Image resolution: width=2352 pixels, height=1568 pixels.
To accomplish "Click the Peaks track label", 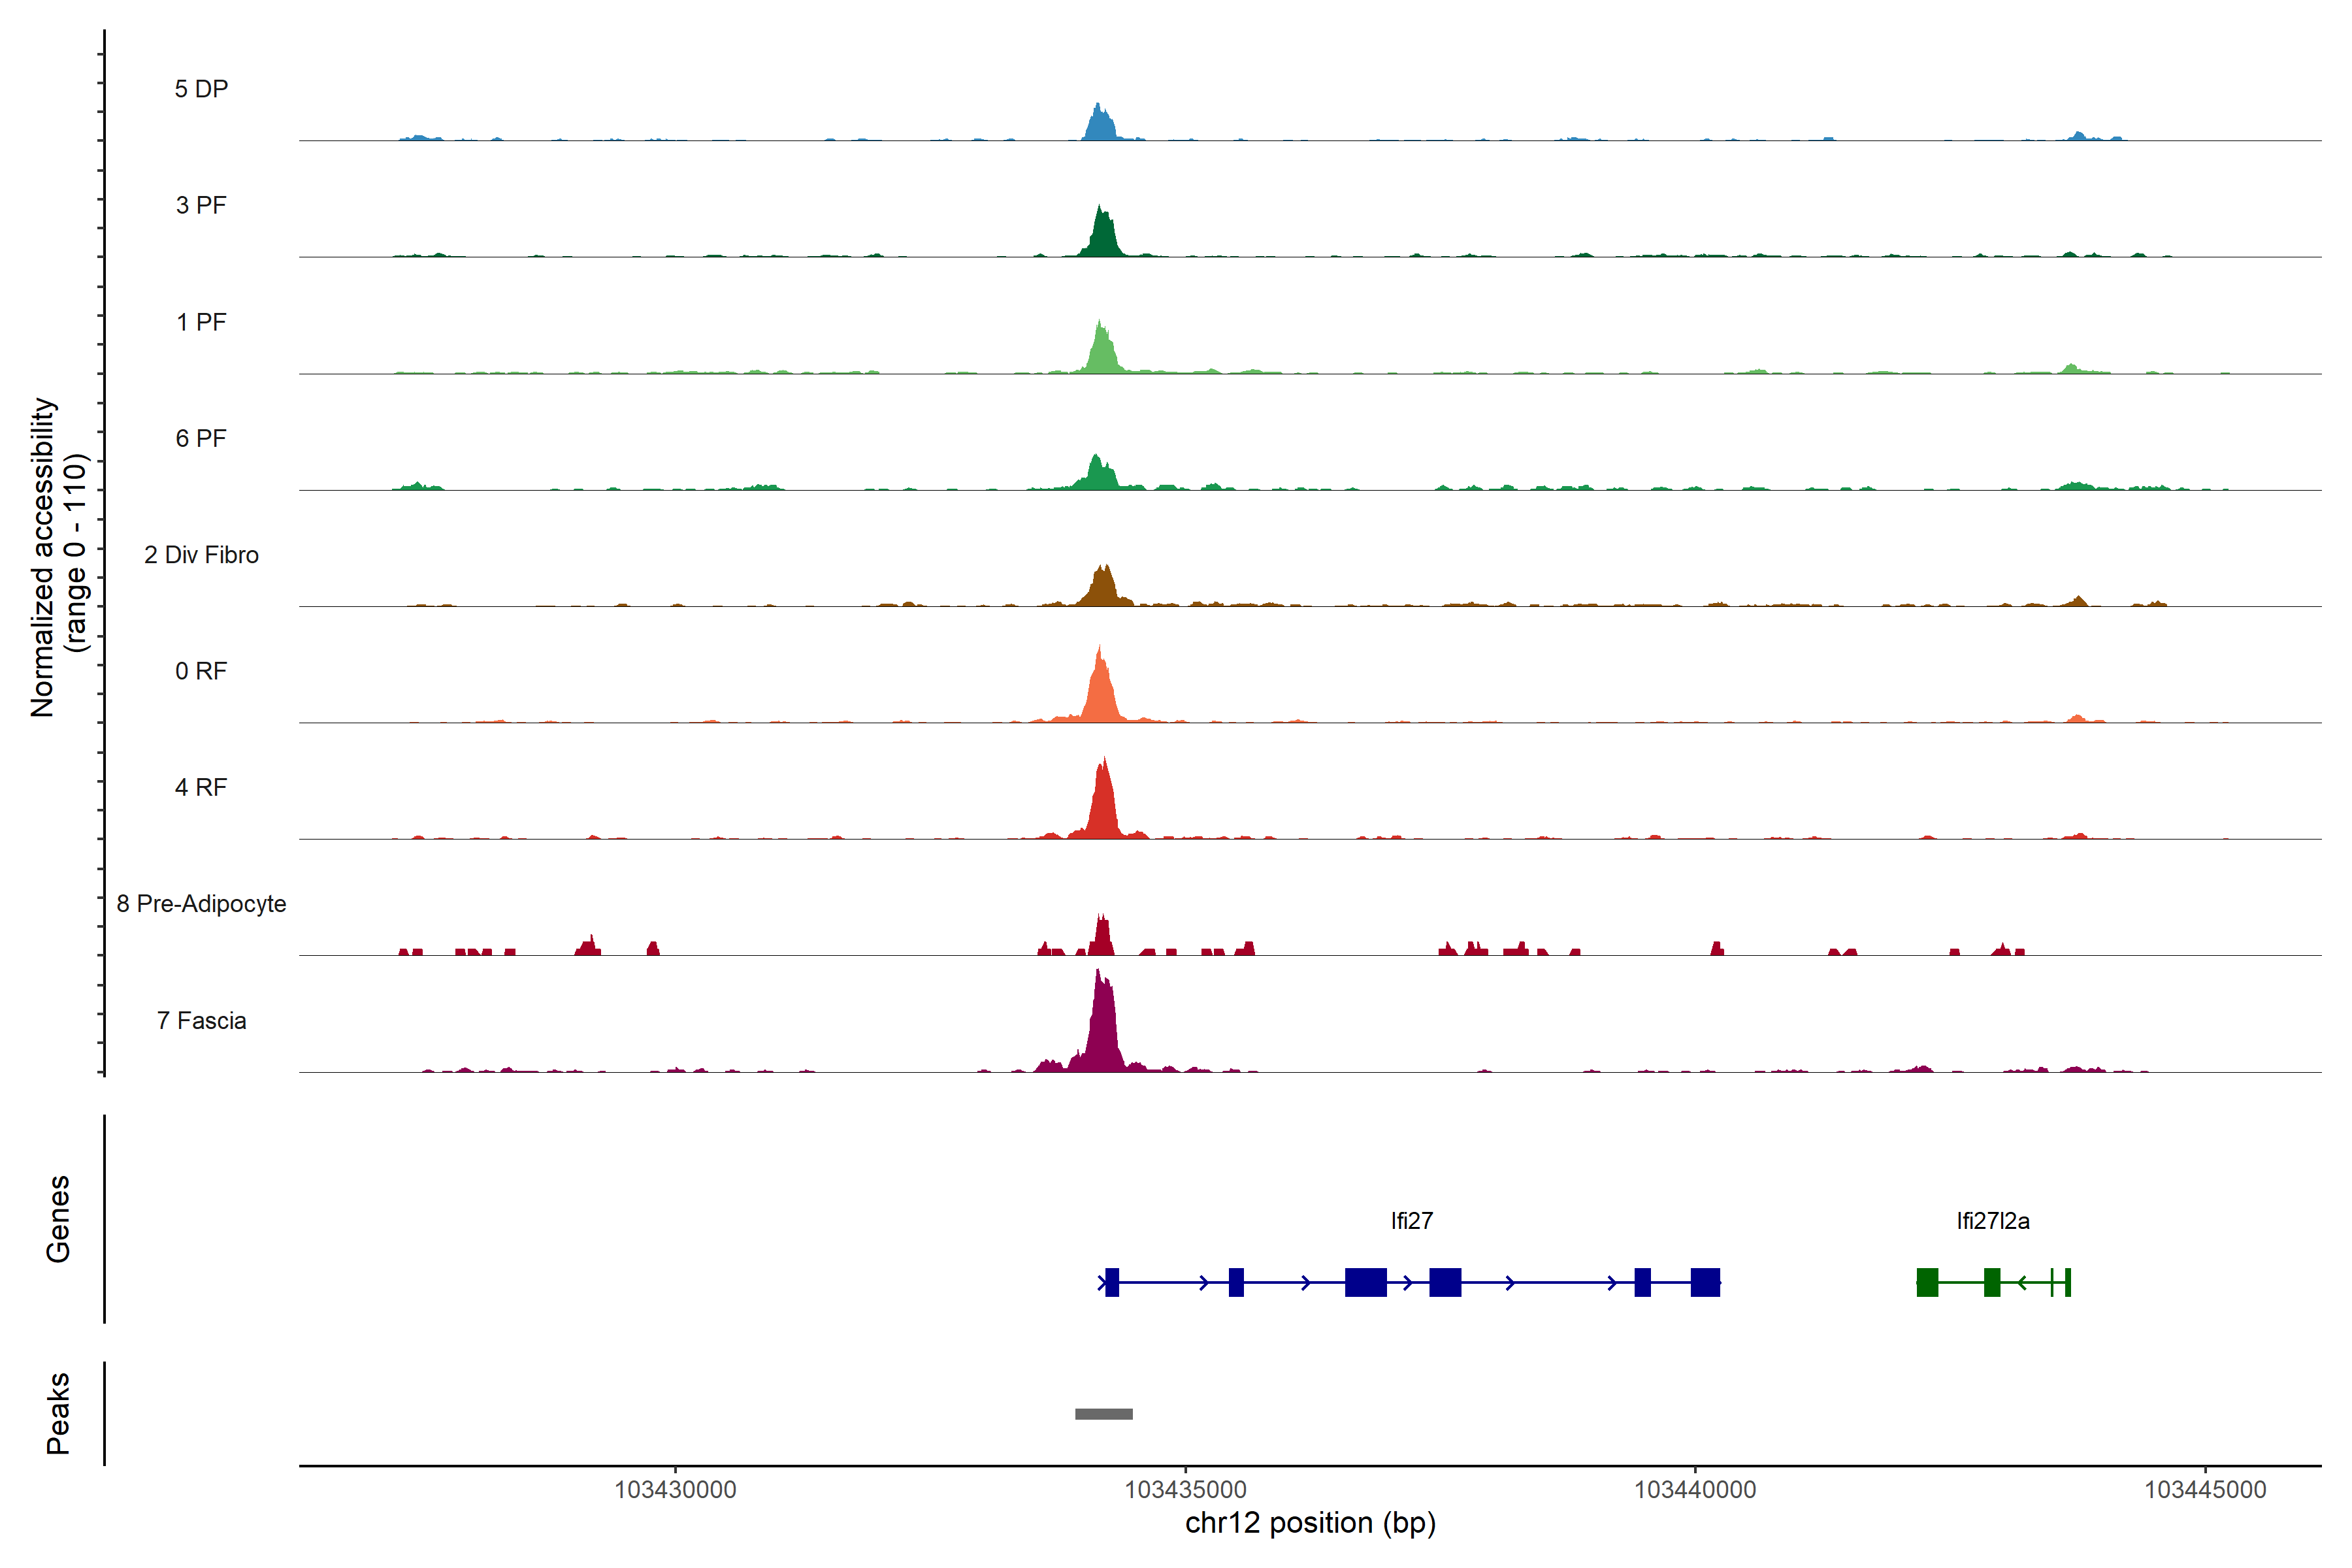I will [x=58, y=1413].
